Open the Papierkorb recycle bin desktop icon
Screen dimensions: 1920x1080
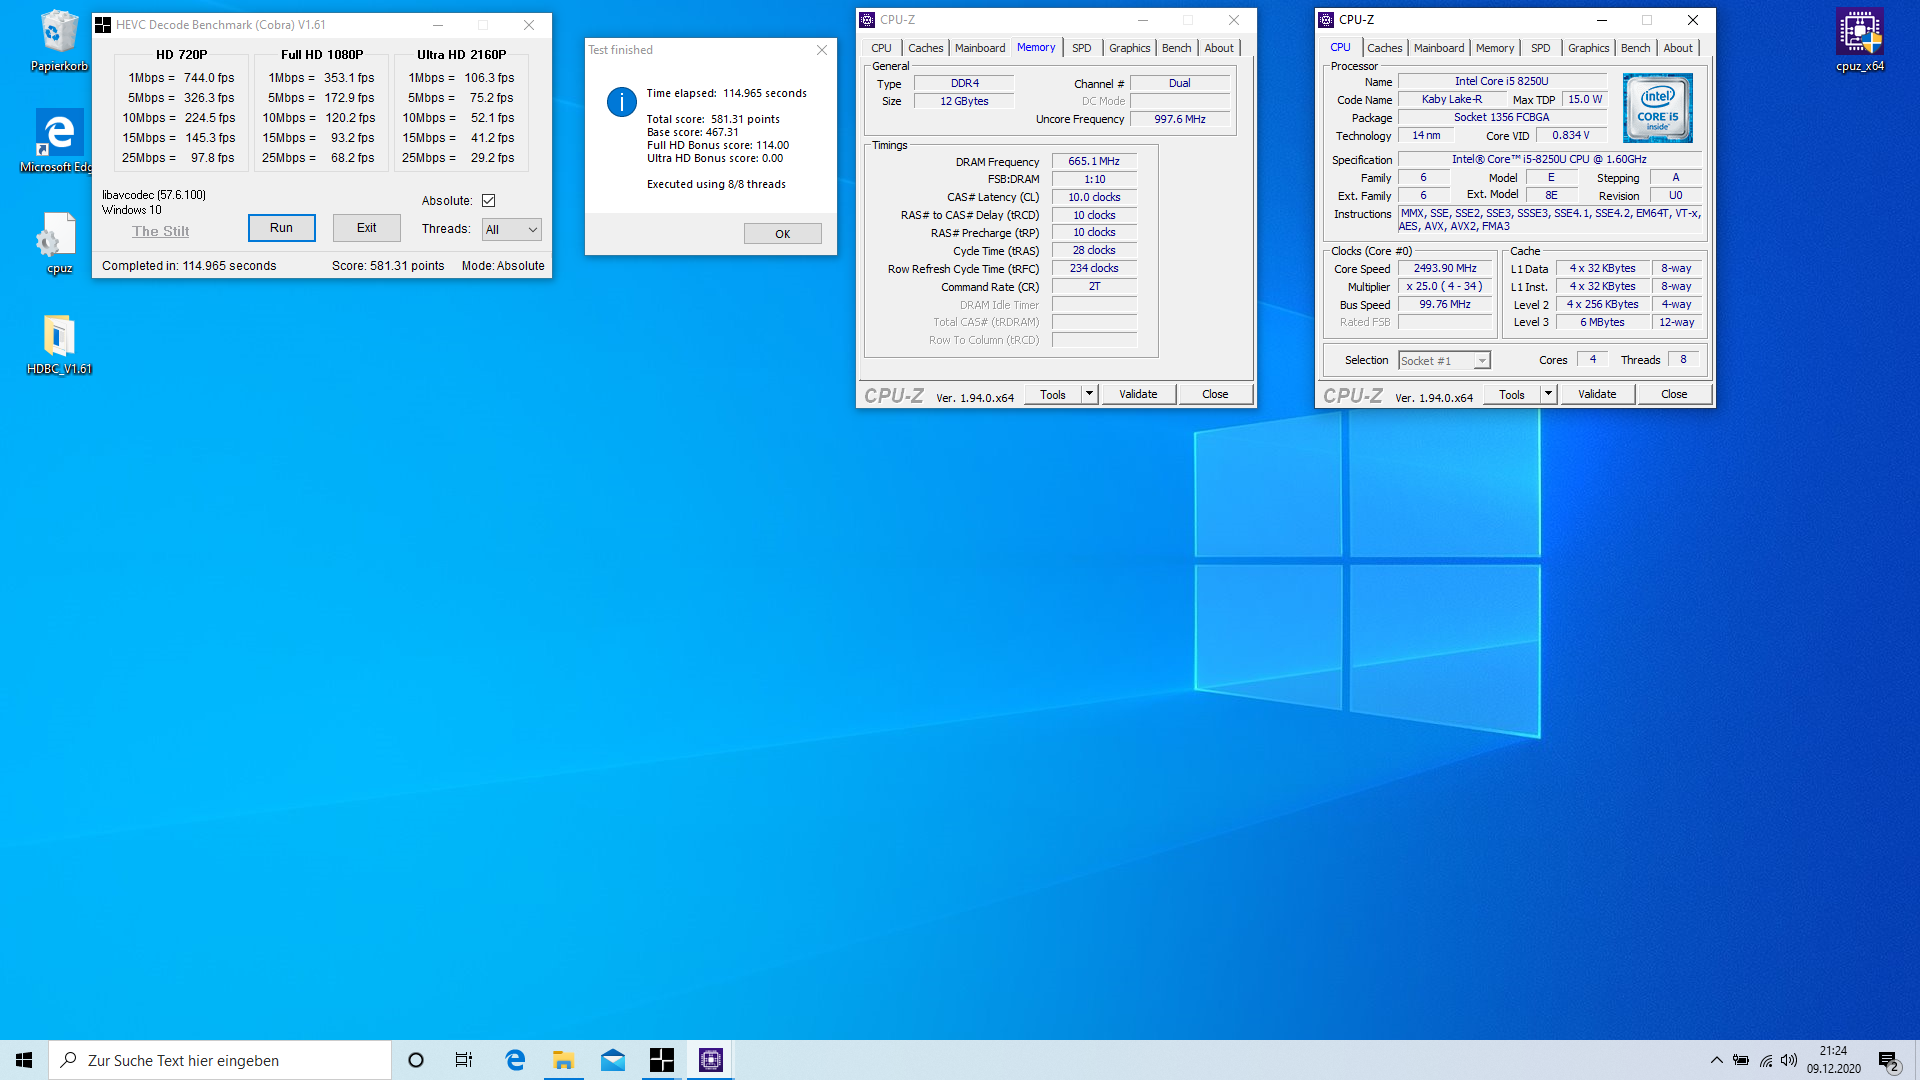pyautogui.click(x=59, y=41)
